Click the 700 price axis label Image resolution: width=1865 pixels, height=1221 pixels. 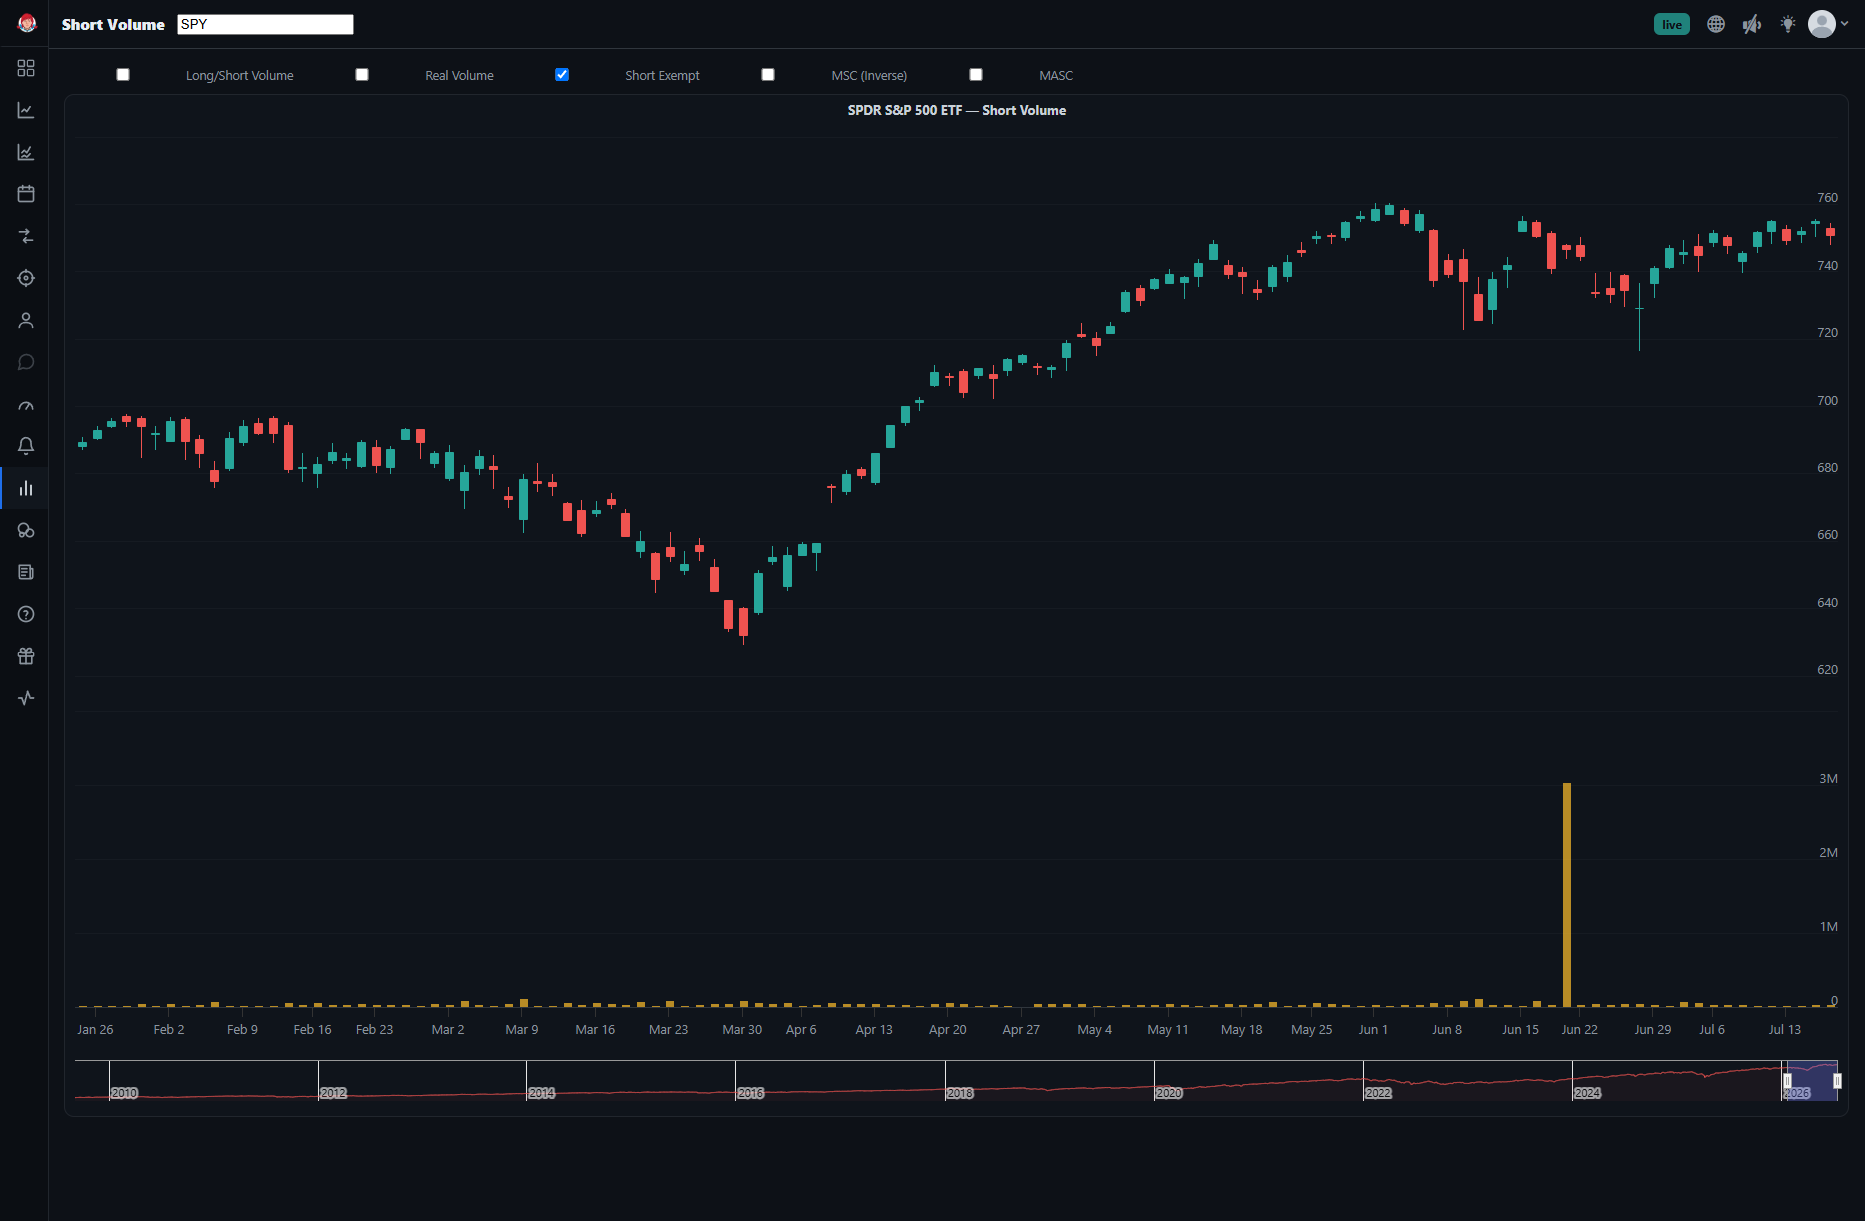(1827, 401)
